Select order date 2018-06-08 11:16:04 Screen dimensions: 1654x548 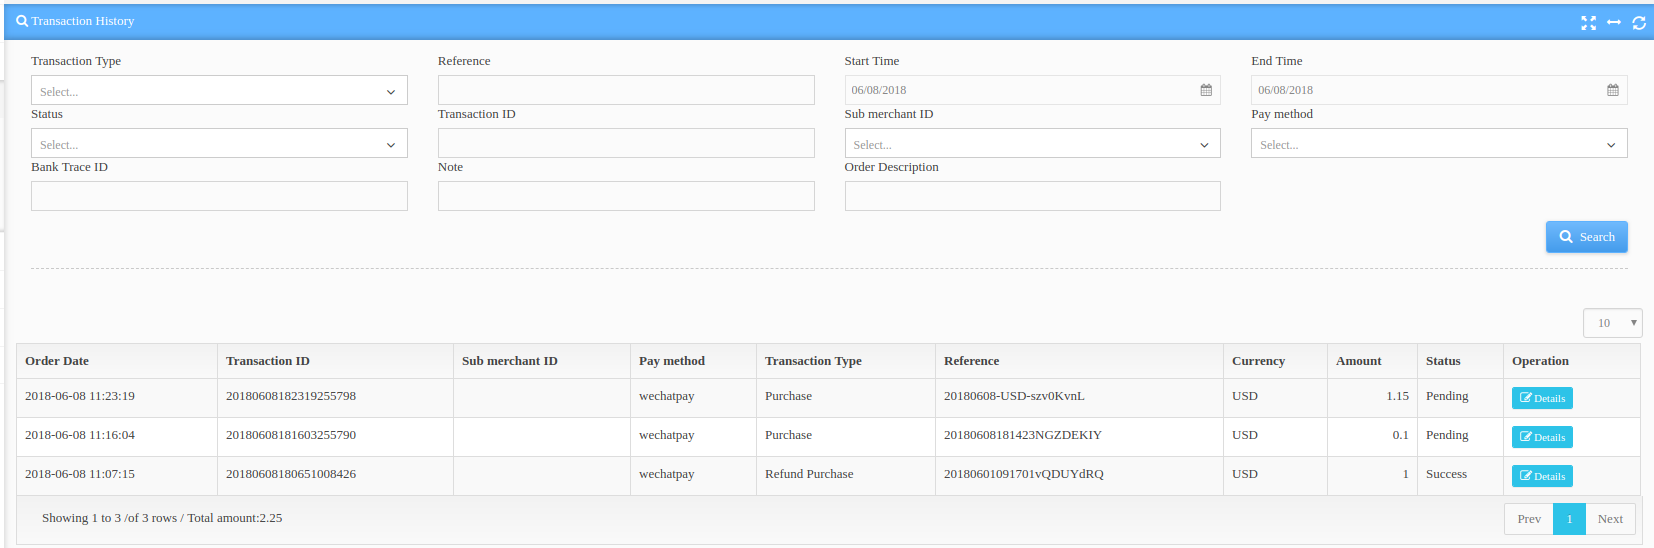pyautogui.click(x=80, y=435)
